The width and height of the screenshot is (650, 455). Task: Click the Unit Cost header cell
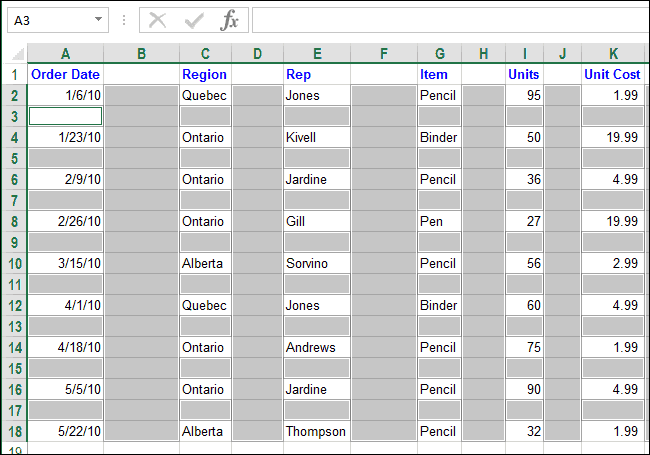point(612,74)
